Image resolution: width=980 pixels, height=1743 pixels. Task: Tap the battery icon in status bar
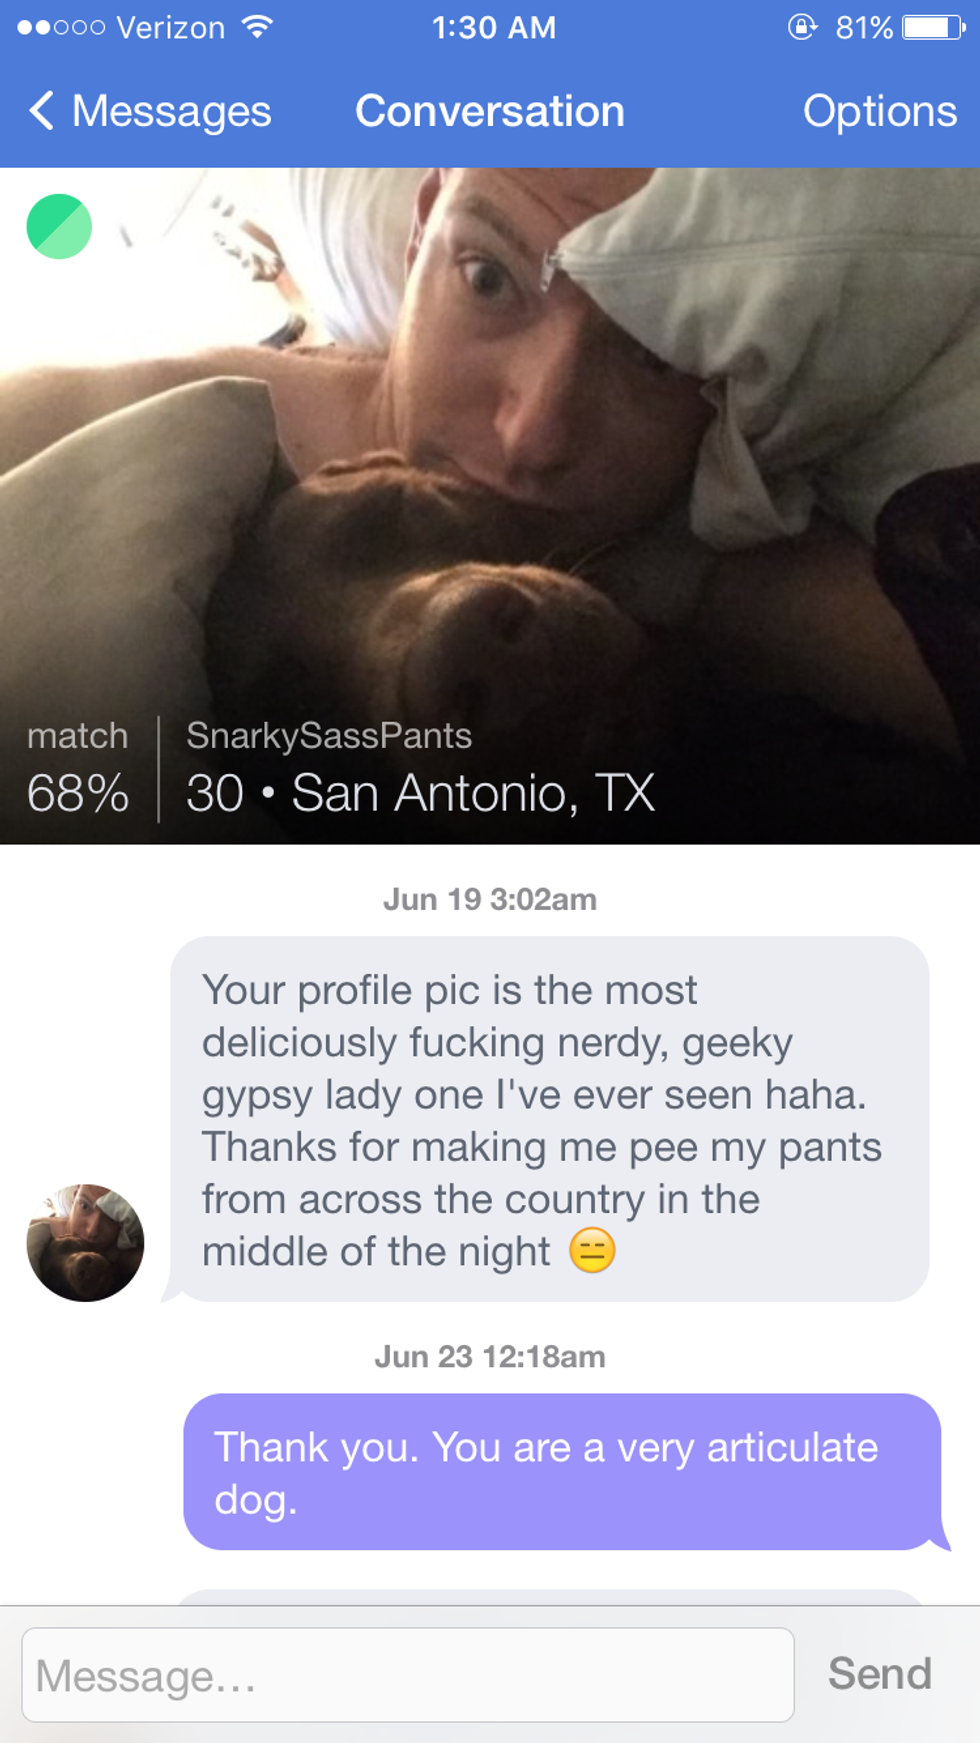[x=933, y=27]
